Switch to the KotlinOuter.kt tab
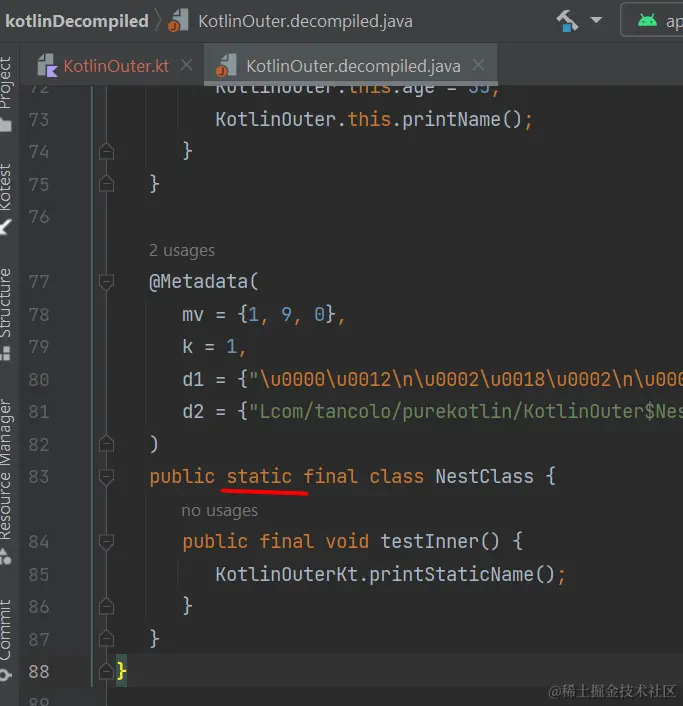The width and height of the screenshot is (683, 706). point(116,66)
